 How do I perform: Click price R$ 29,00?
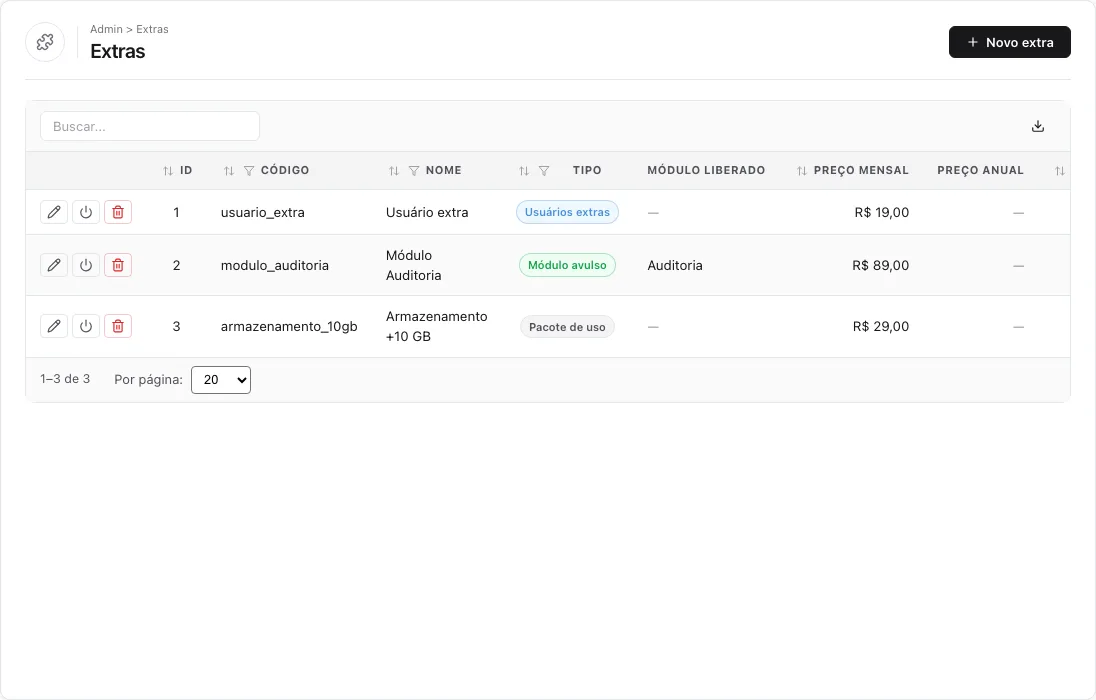(x=881, y=326)
